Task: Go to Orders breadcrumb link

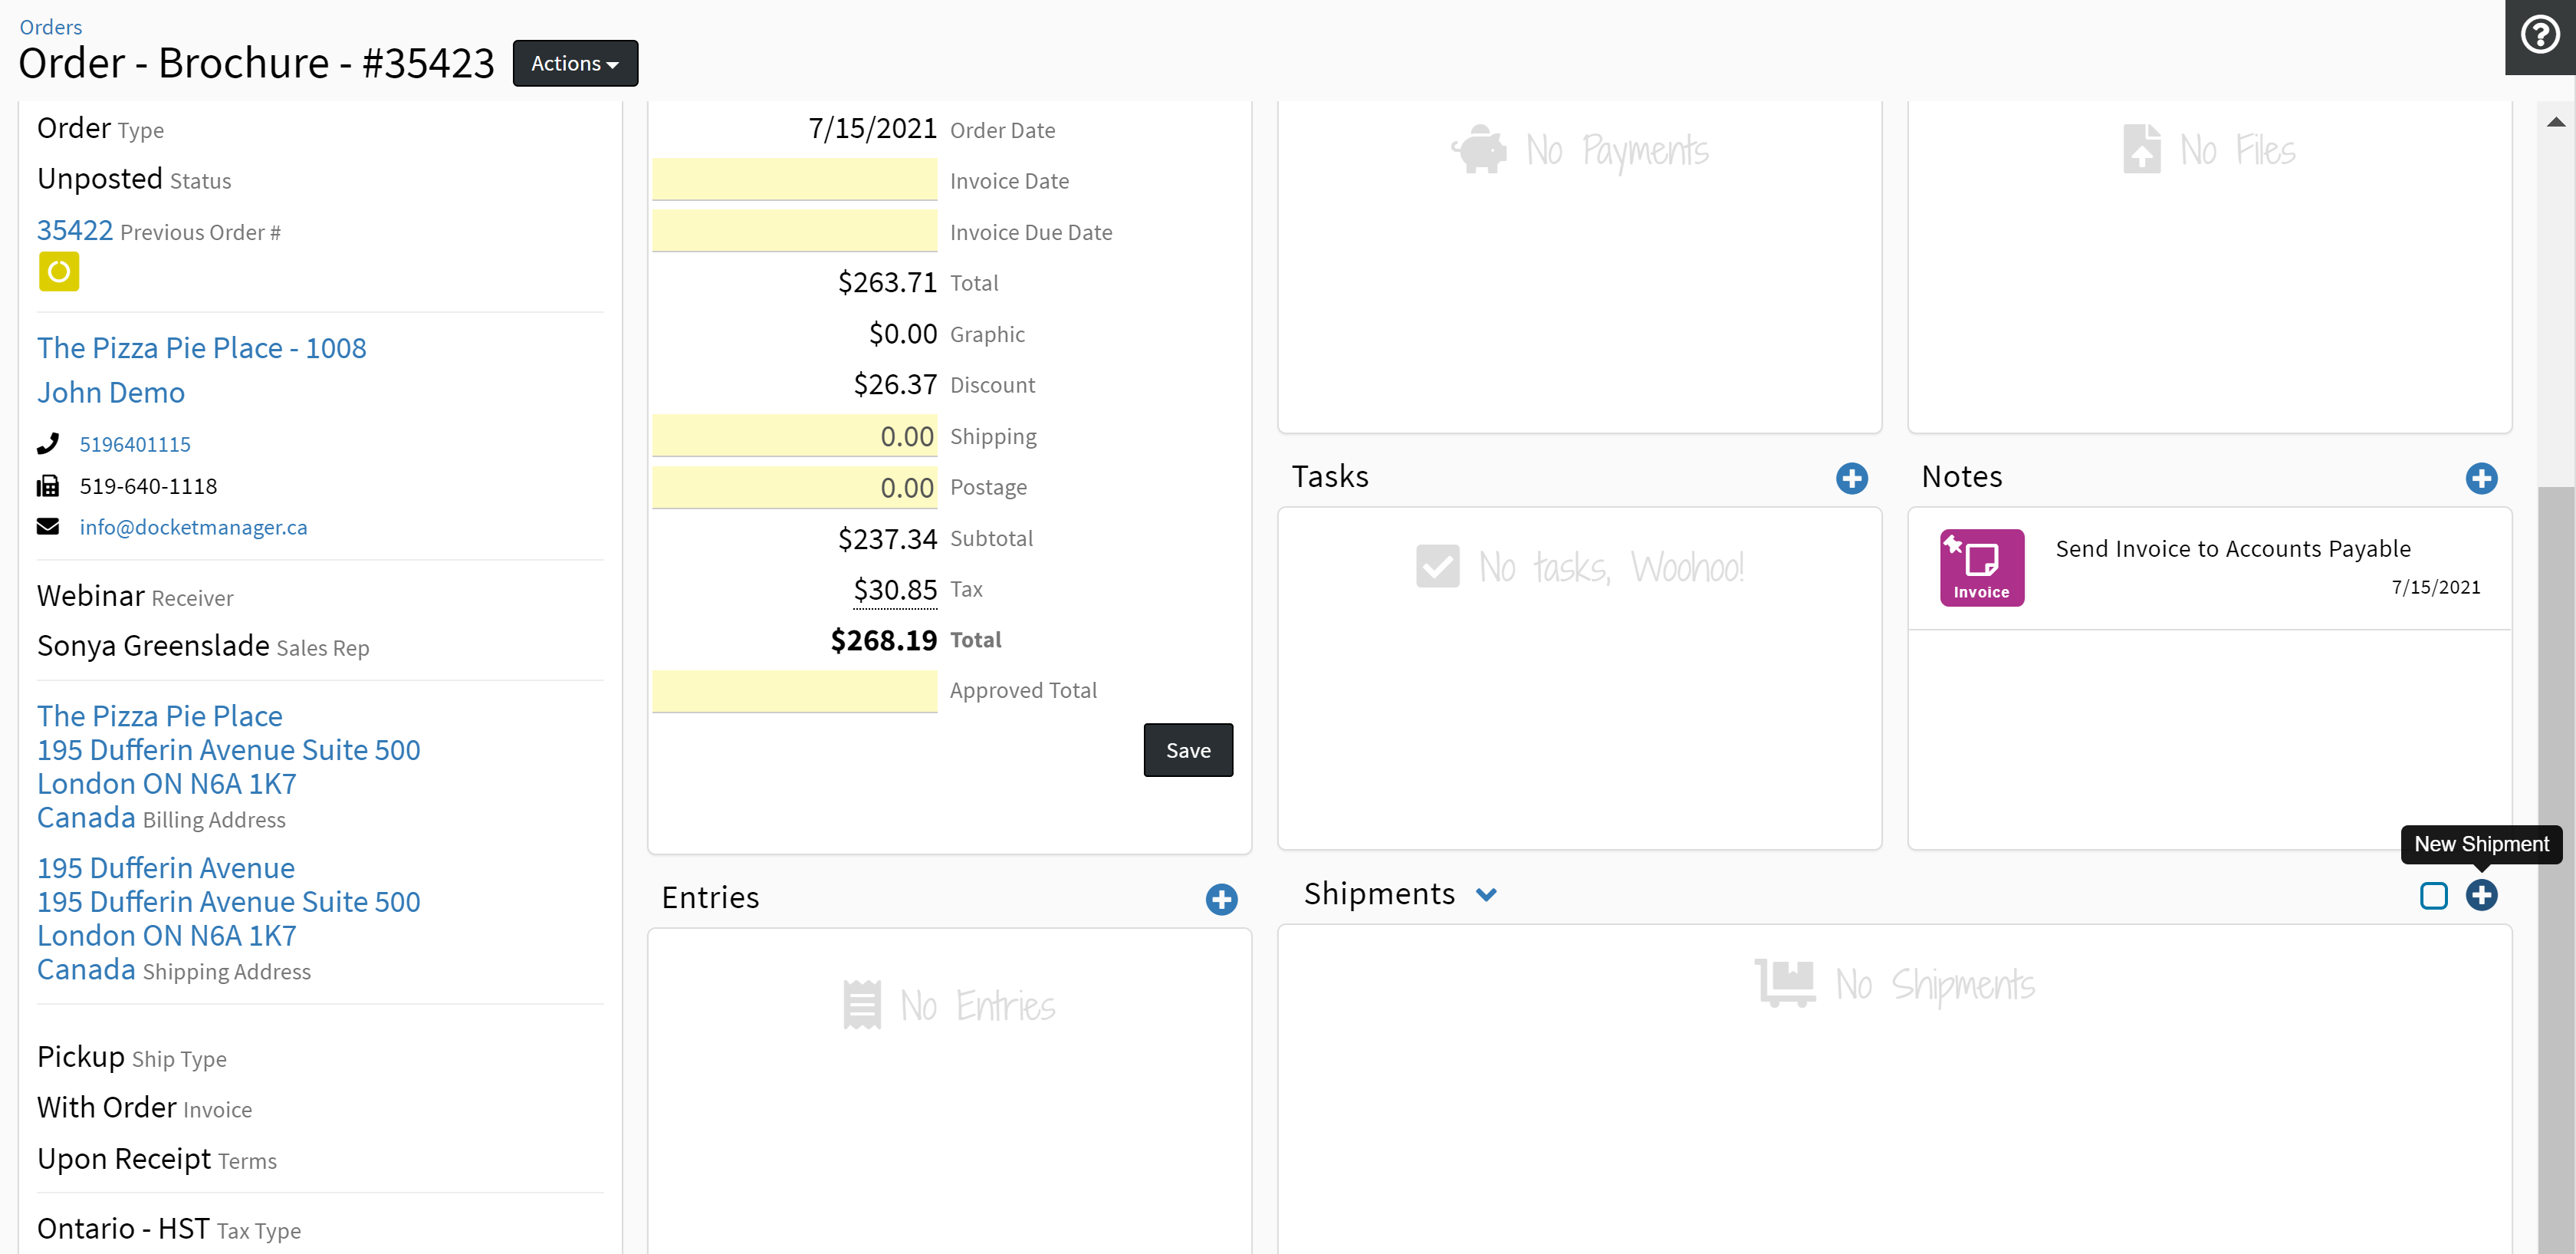Action: (x=50, y=27)
